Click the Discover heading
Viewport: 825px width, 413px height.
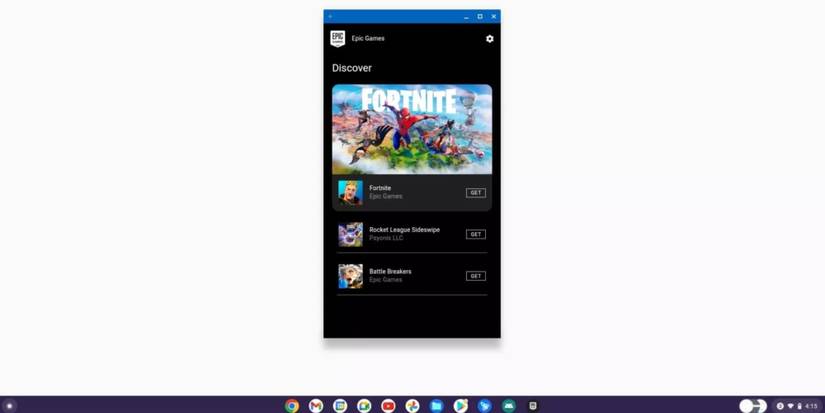pyautogui.click(x=352, y=68)
